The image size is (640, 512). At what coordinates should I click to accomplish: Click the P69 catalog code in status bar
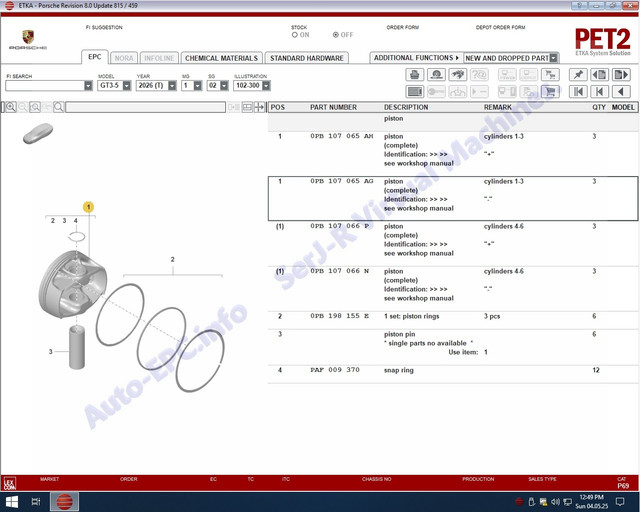(623, 486)
